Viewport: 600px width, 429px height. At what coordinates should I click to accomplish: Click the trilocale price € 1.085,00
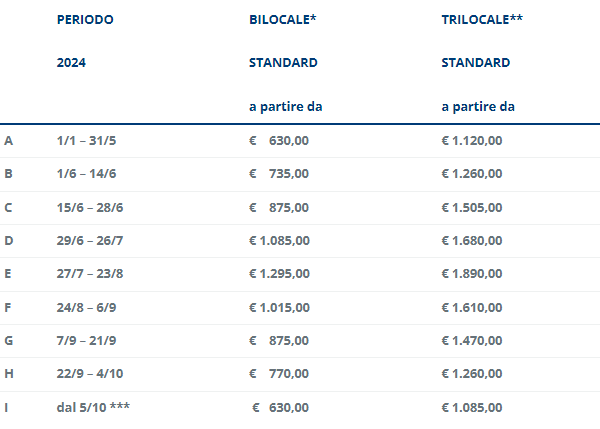pos(471,408)
